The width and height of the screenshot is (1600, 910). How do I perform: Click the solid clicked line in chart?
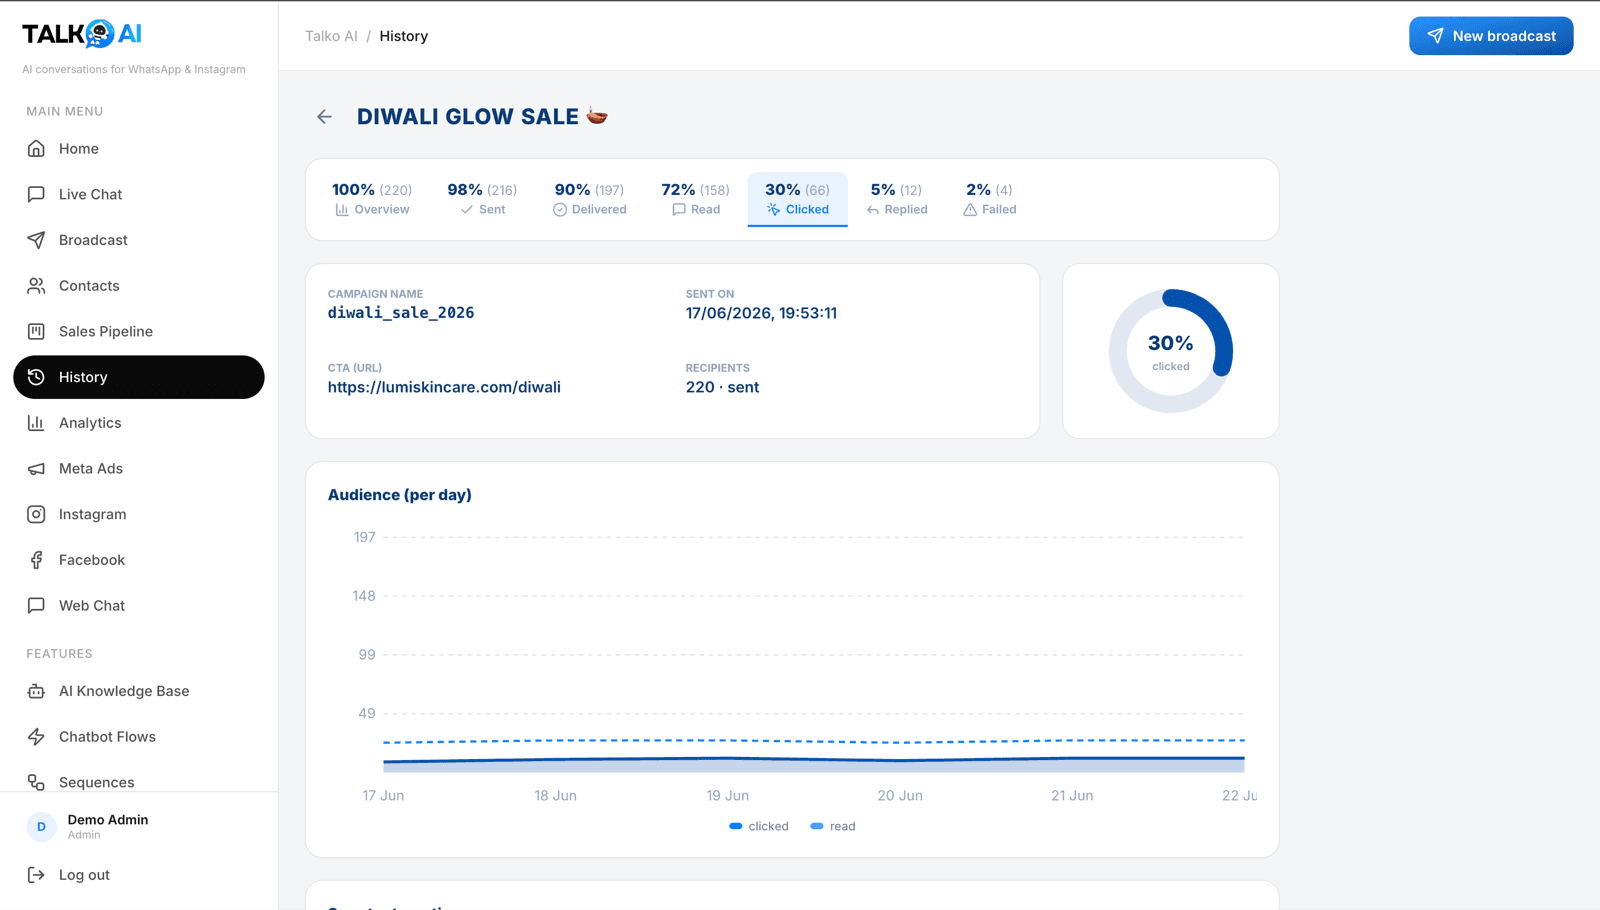(x=814, y=760)
